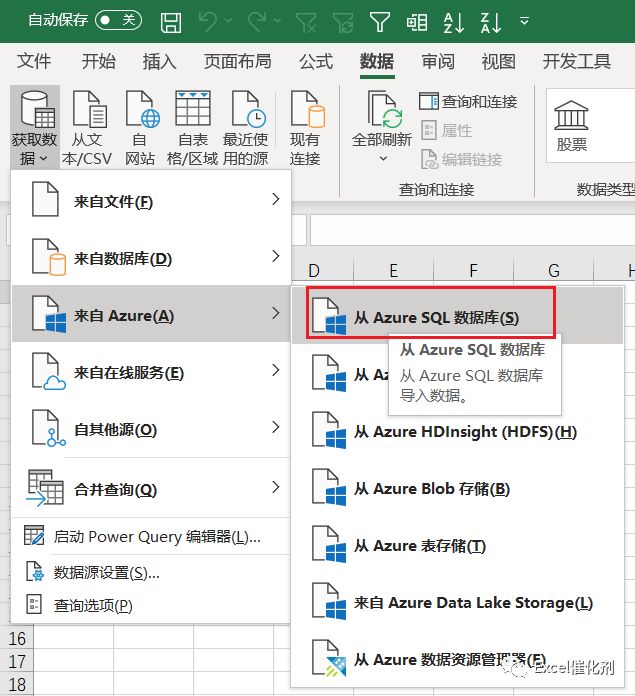This screenshot has width=635, height=696.
Task: Open 来自在线服务(E) submenu
Action: point(151,372)
